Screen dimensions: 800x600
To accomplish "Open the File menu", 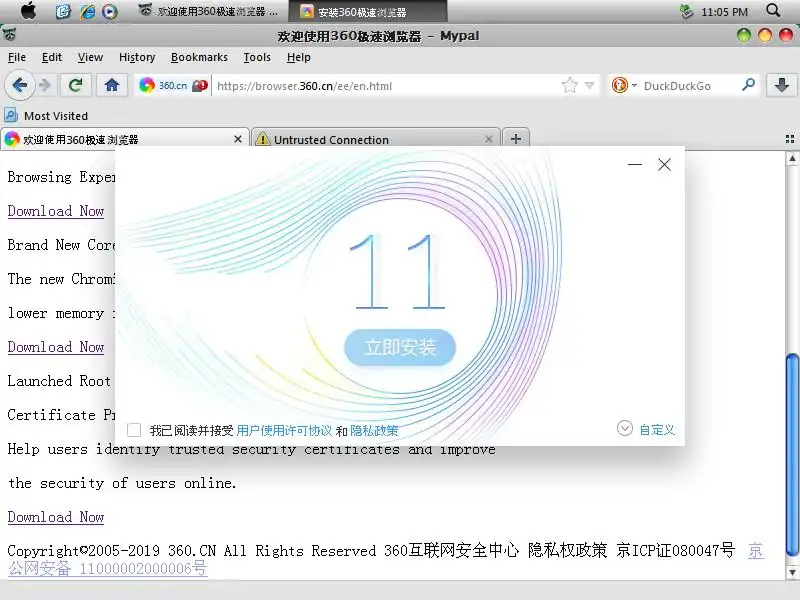I will pos(17,57).
